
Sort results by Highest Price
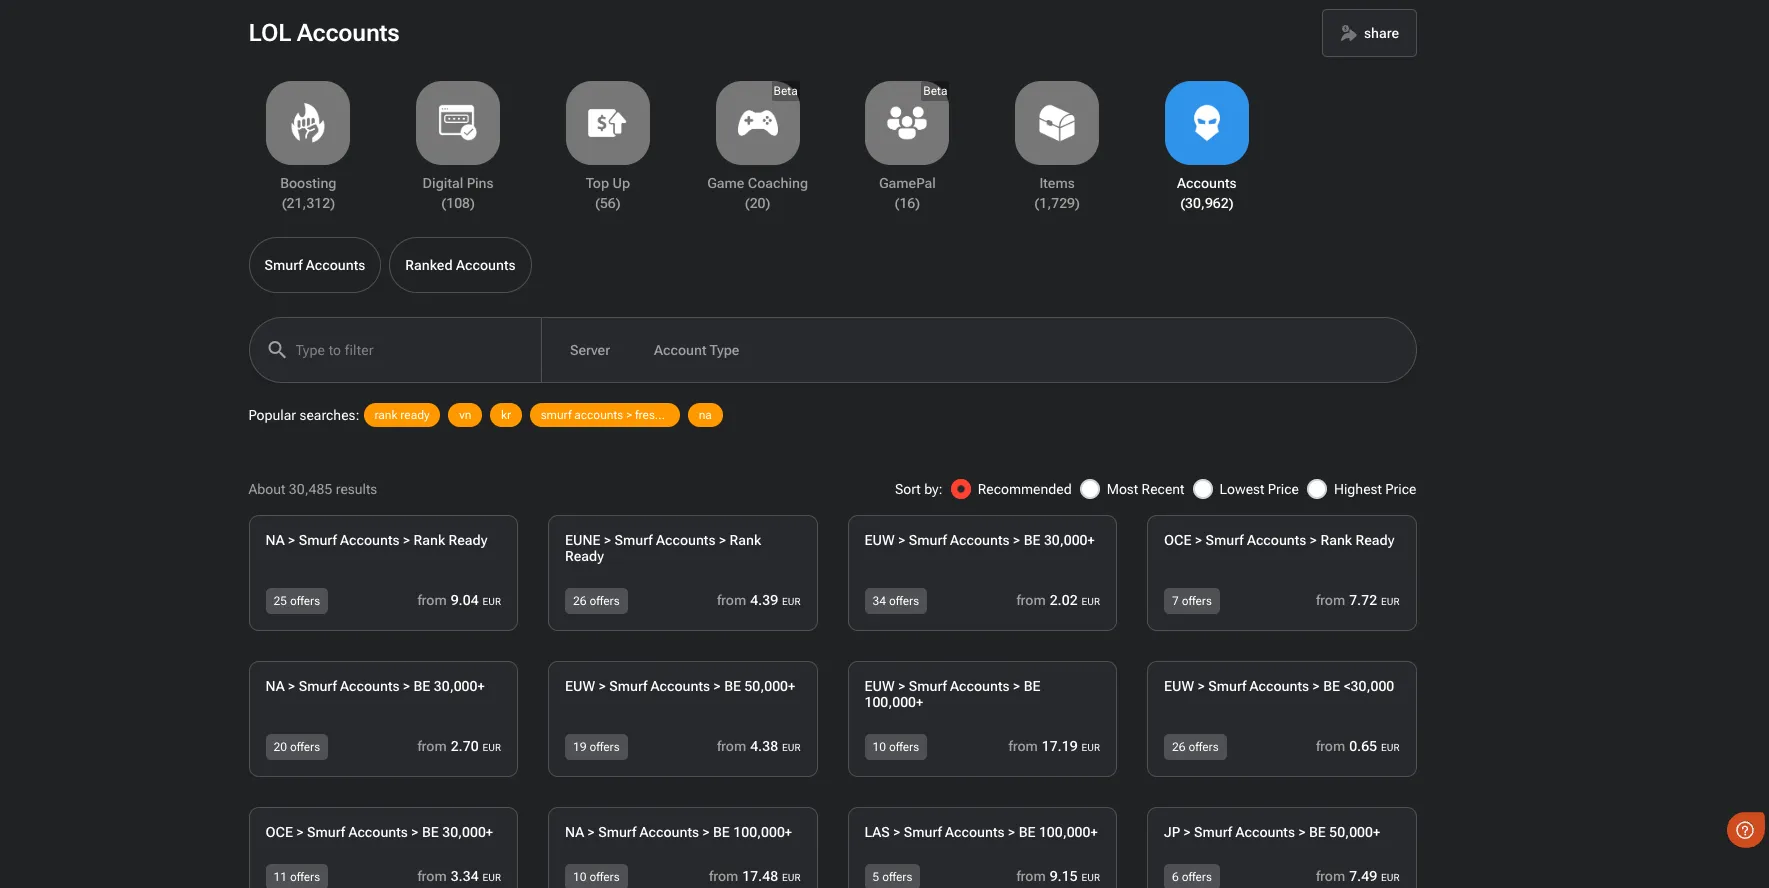(x=1317, y=489)
